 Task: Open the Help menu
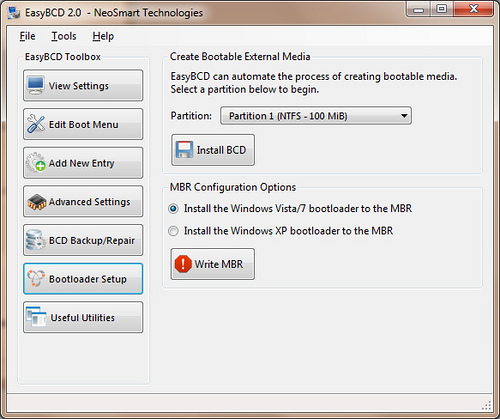(103, 36)
